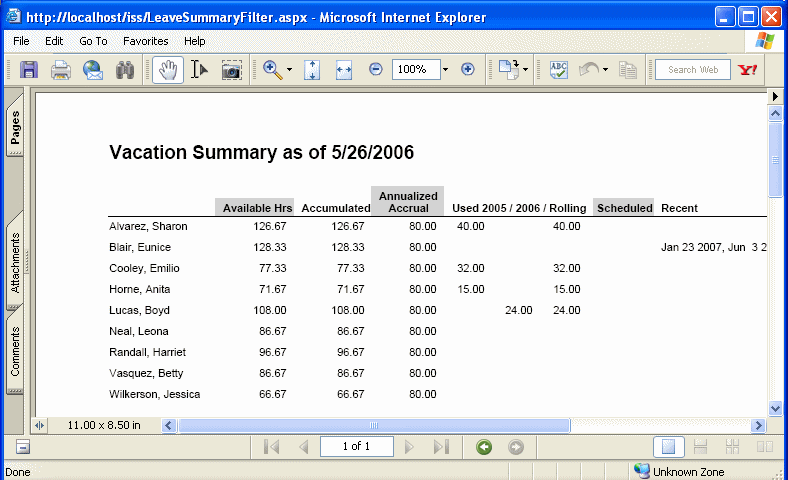
Task: Click the Fit Width icon
Action: coord(344,70)
